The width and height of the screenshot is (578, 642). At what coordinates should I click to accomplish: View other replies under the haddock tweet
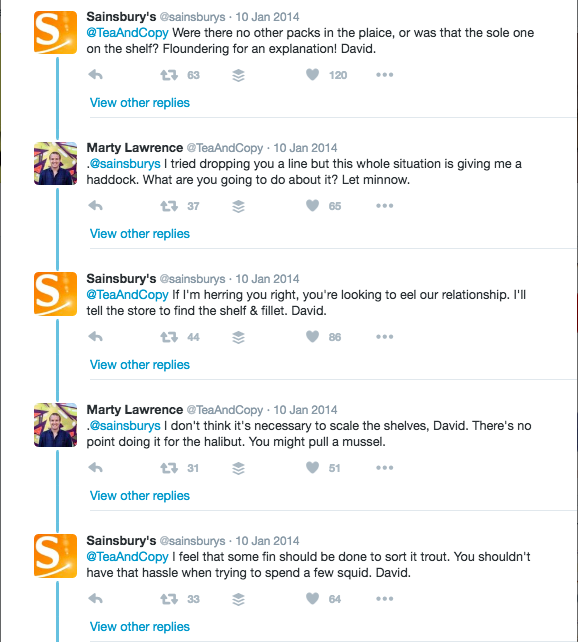[140, 234]
